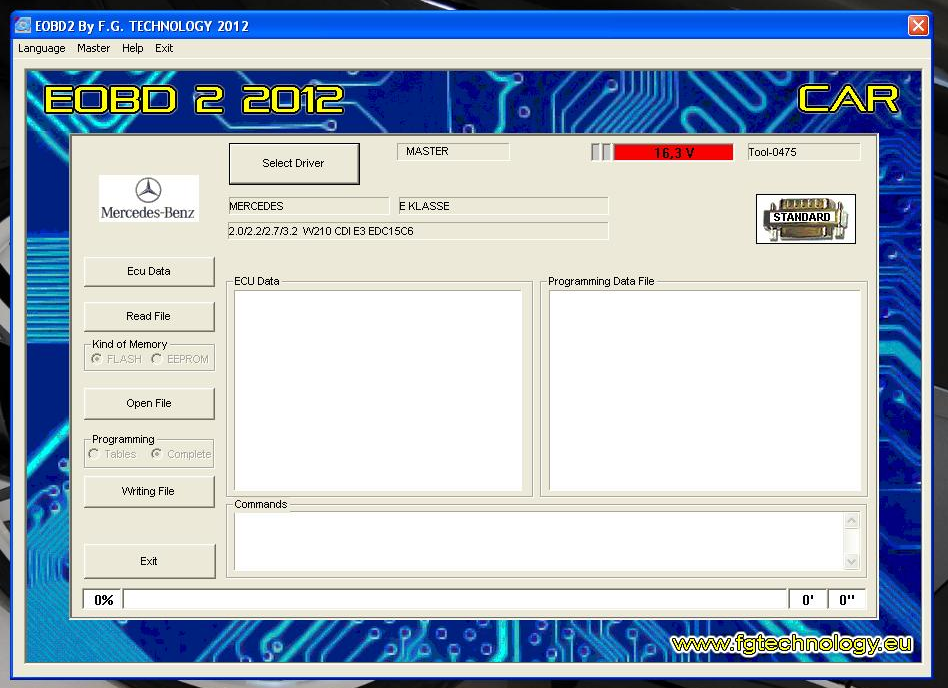
Task: Choose the Complete programming option
Action: 157,454
